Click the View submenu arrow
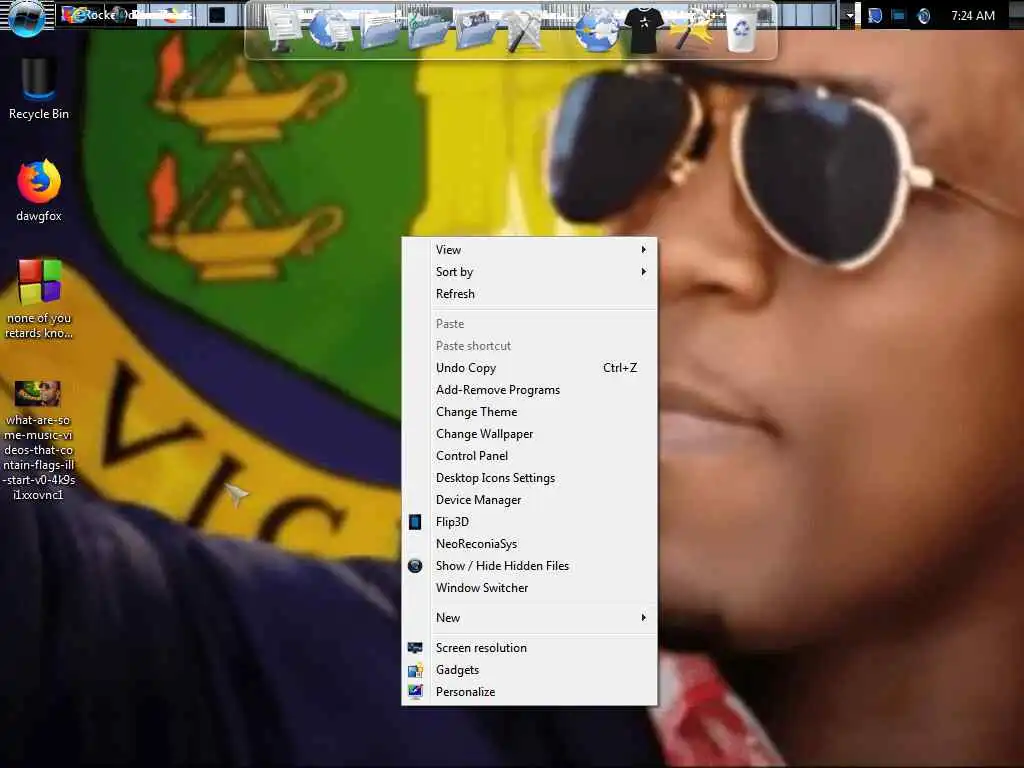This screenshot has width=1024, height=768. click(x=643, y=249)
